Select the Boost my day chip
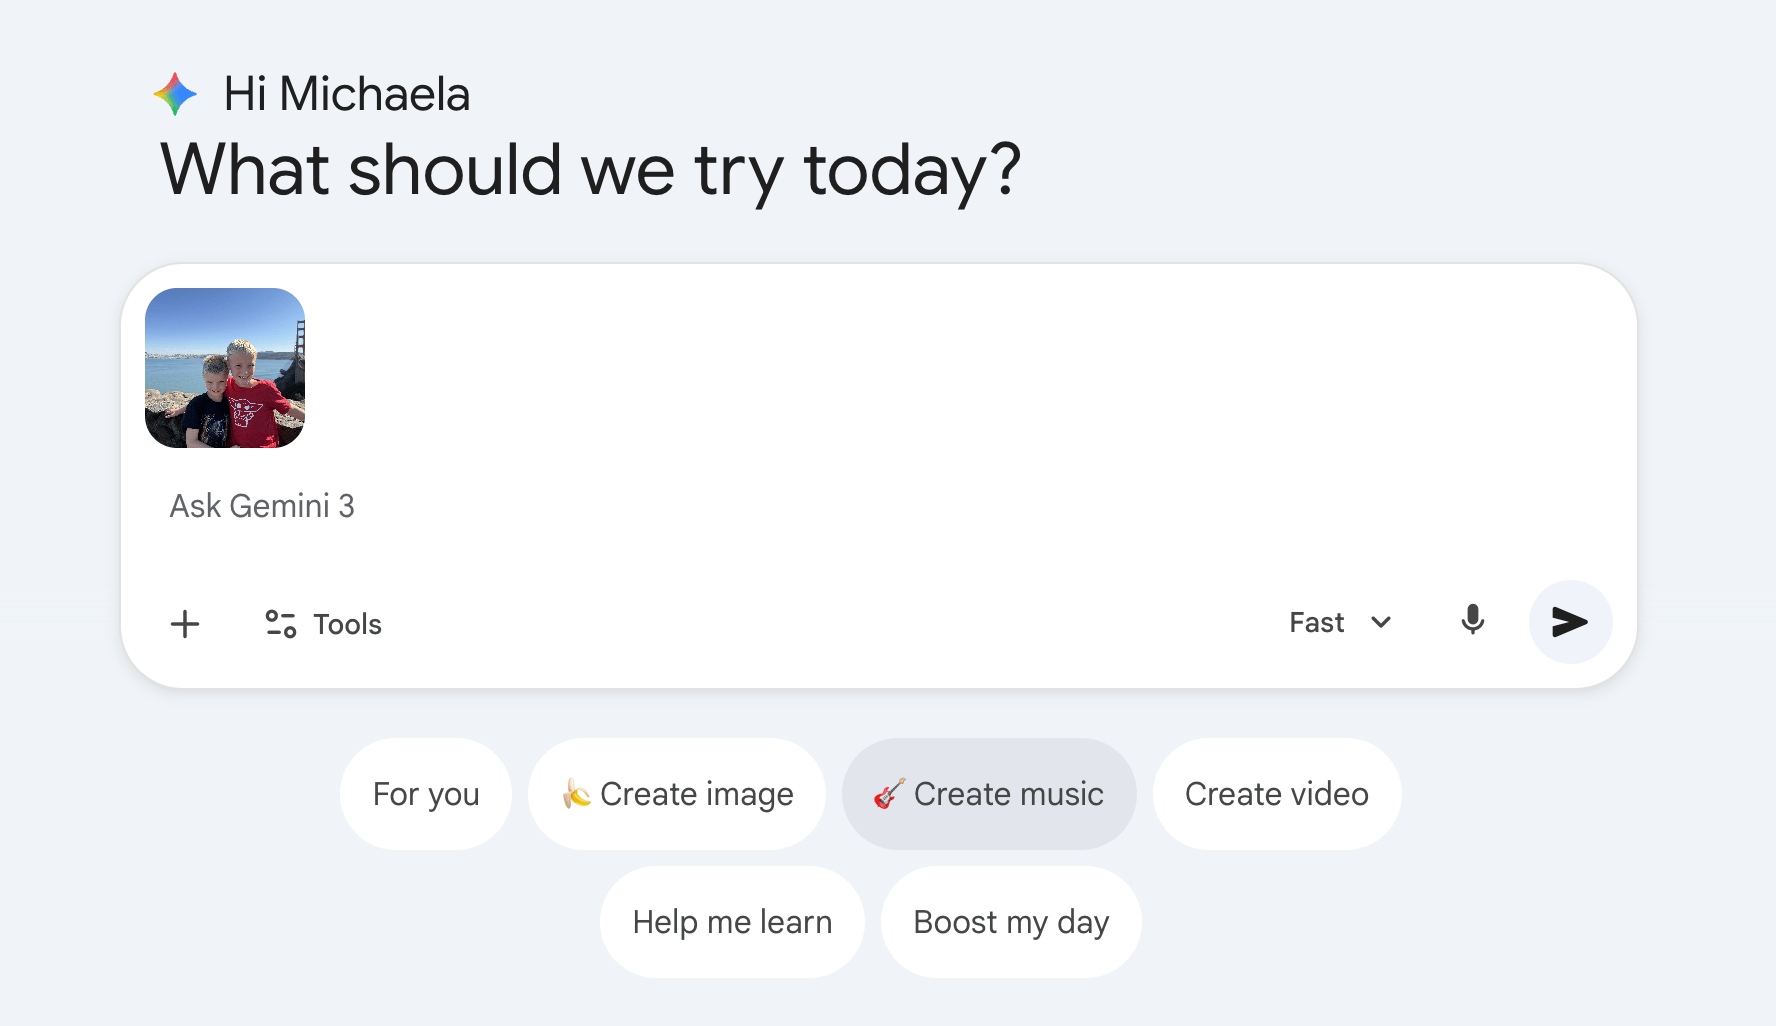The height and width of the screenshot is (1026, 1776). pos(1011,922)
